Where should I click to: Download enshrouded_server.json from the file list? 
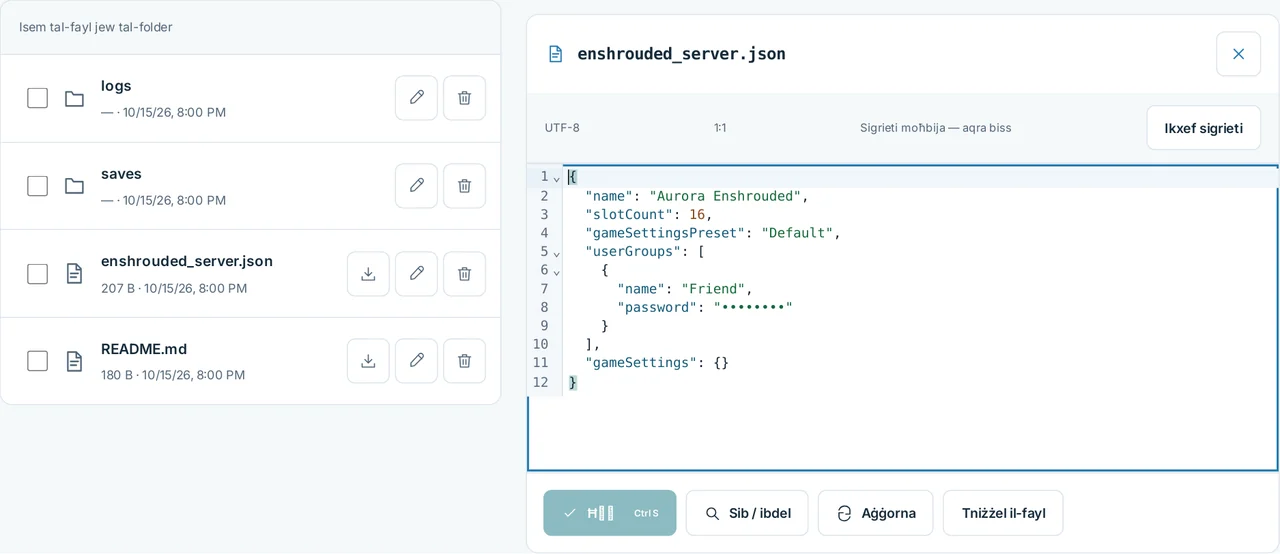point(368,274)
